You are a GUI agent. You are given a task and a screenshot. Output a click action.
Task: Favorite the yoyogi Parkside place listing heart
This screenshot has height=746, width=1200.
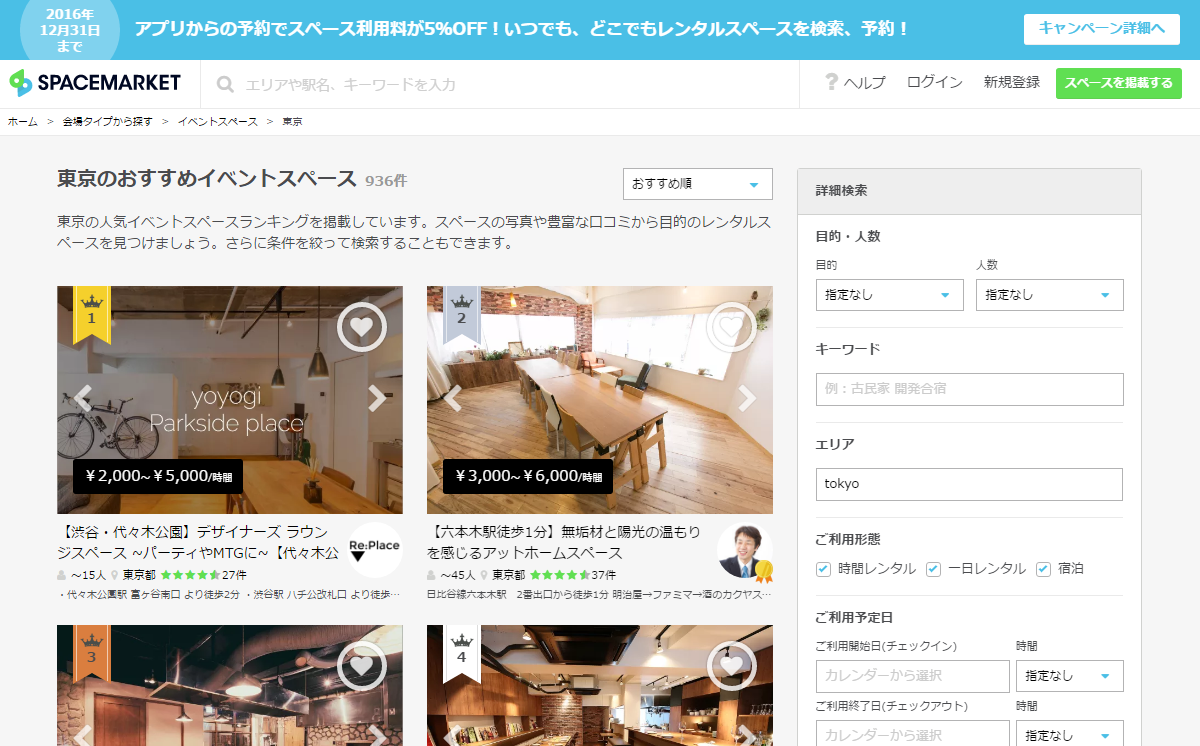tap(362, 326)
